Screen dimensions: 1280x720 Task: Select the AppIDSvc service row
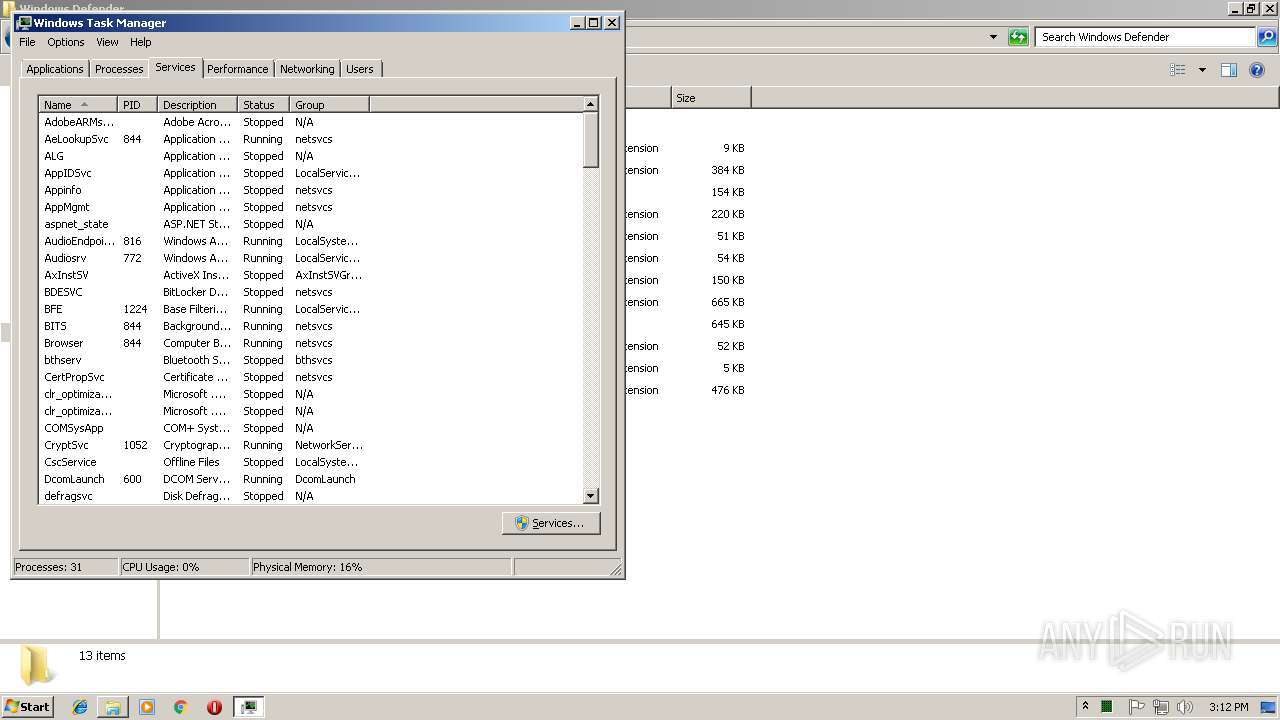310,173
